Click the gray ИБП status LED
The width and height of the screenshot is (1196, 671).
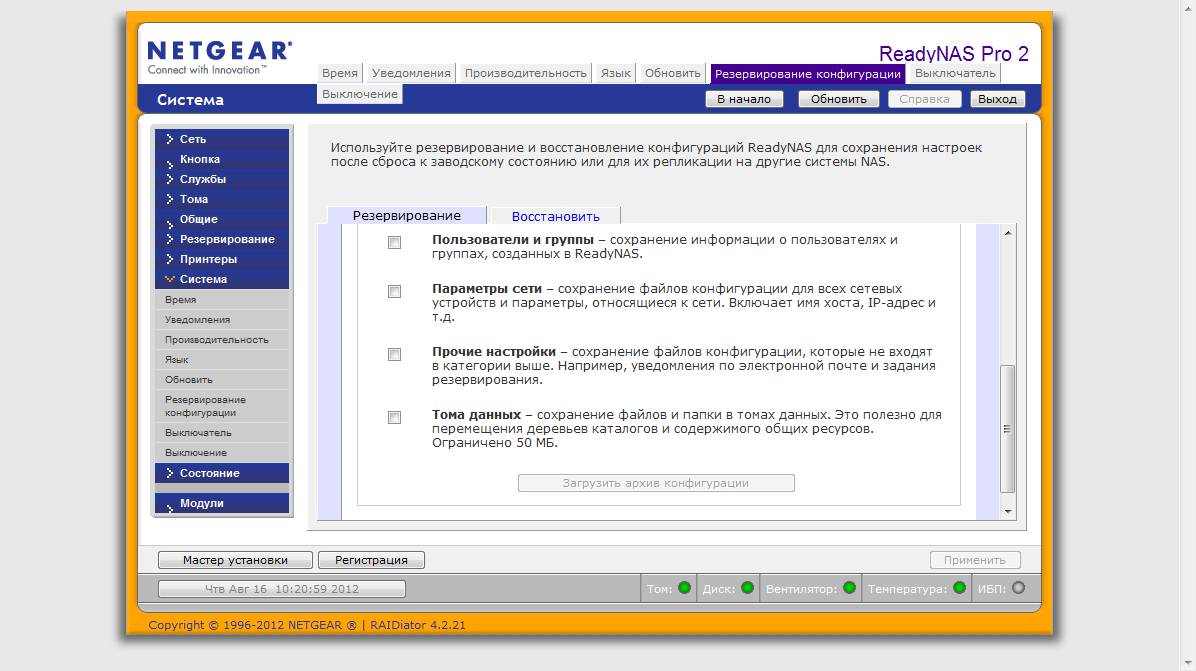pyautogui.click(x=1018, y=588)
